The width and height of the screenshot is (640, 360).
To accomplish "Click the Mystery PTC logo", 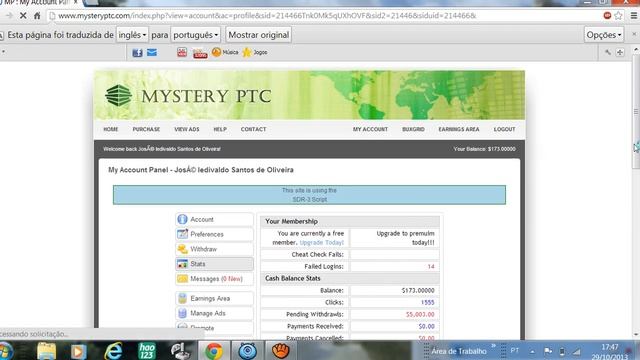I will tap(188, 96).
